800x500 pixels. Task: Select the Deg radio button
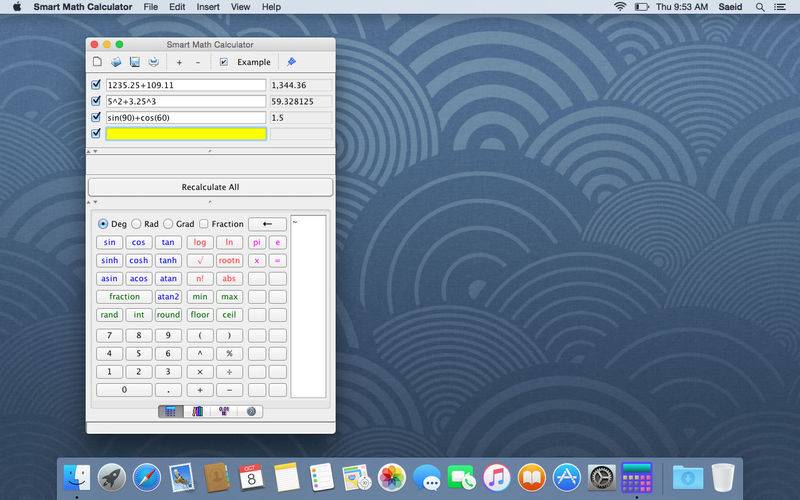click(x=103, y=224)
